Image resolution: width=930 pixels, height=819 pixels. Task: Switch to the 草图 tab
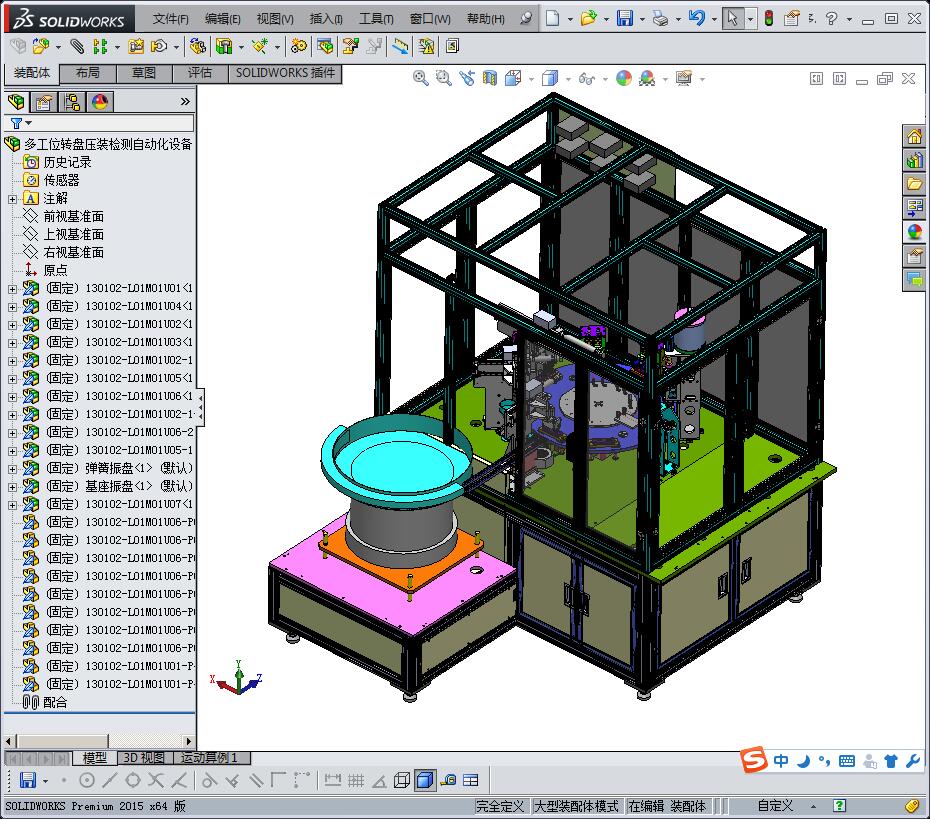tap(144, 73)
